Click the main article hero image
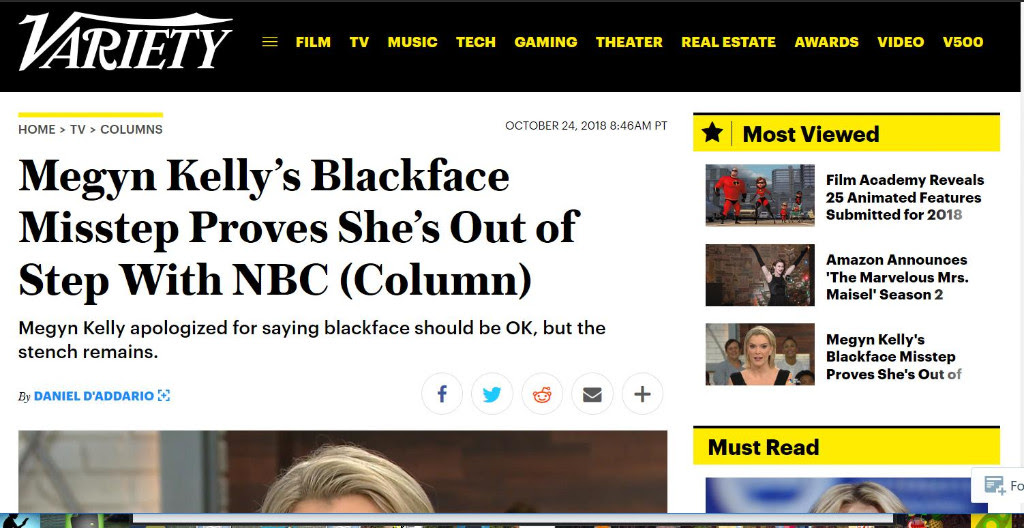The height and width of the screenshot is (528, 1024). (x=343, y=471)
